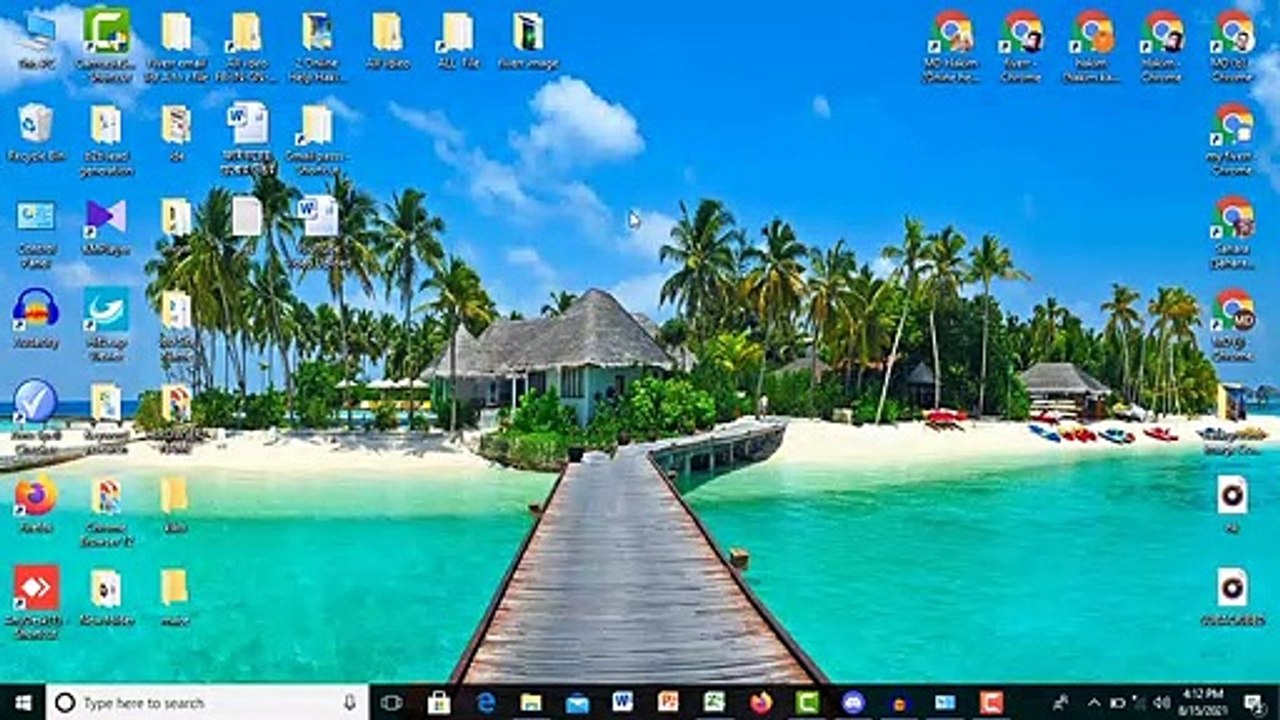The image size is (1280, 720).
Task: Open the Action Center notifications
Action: click(x=1254, y=702)
